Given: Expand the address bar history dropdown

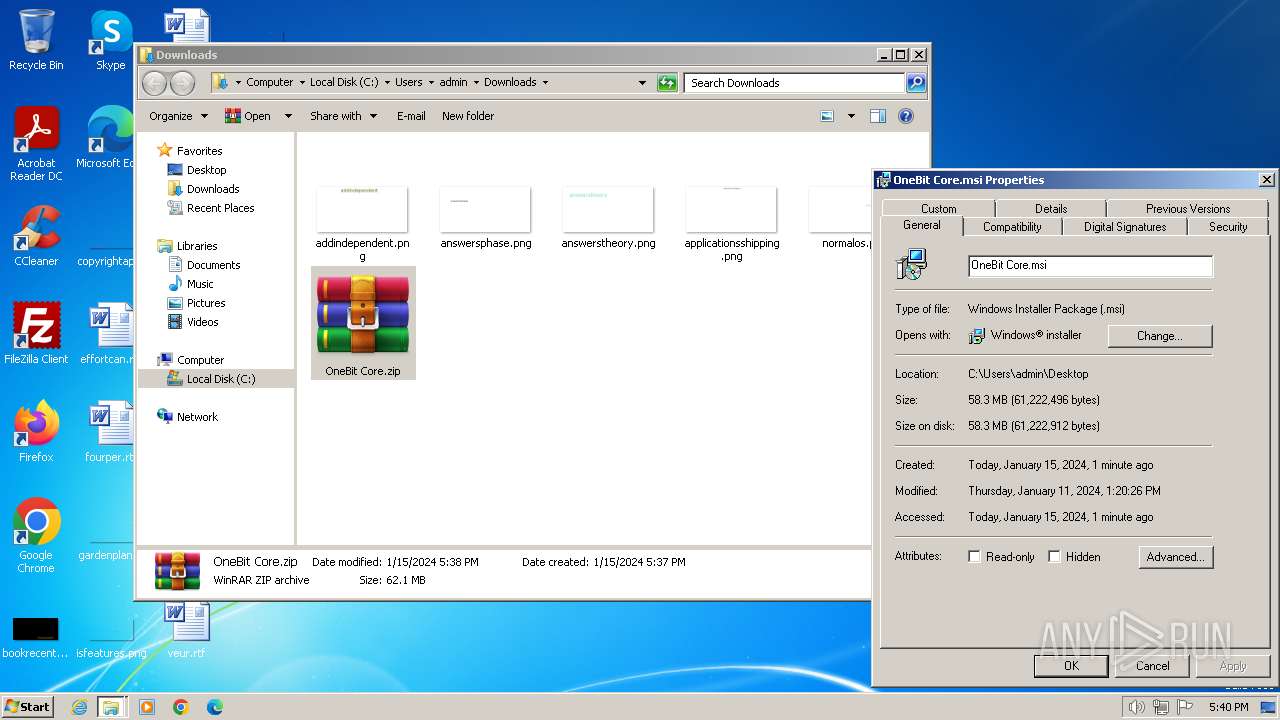Looking at the screenshot, I should point(642,83).
